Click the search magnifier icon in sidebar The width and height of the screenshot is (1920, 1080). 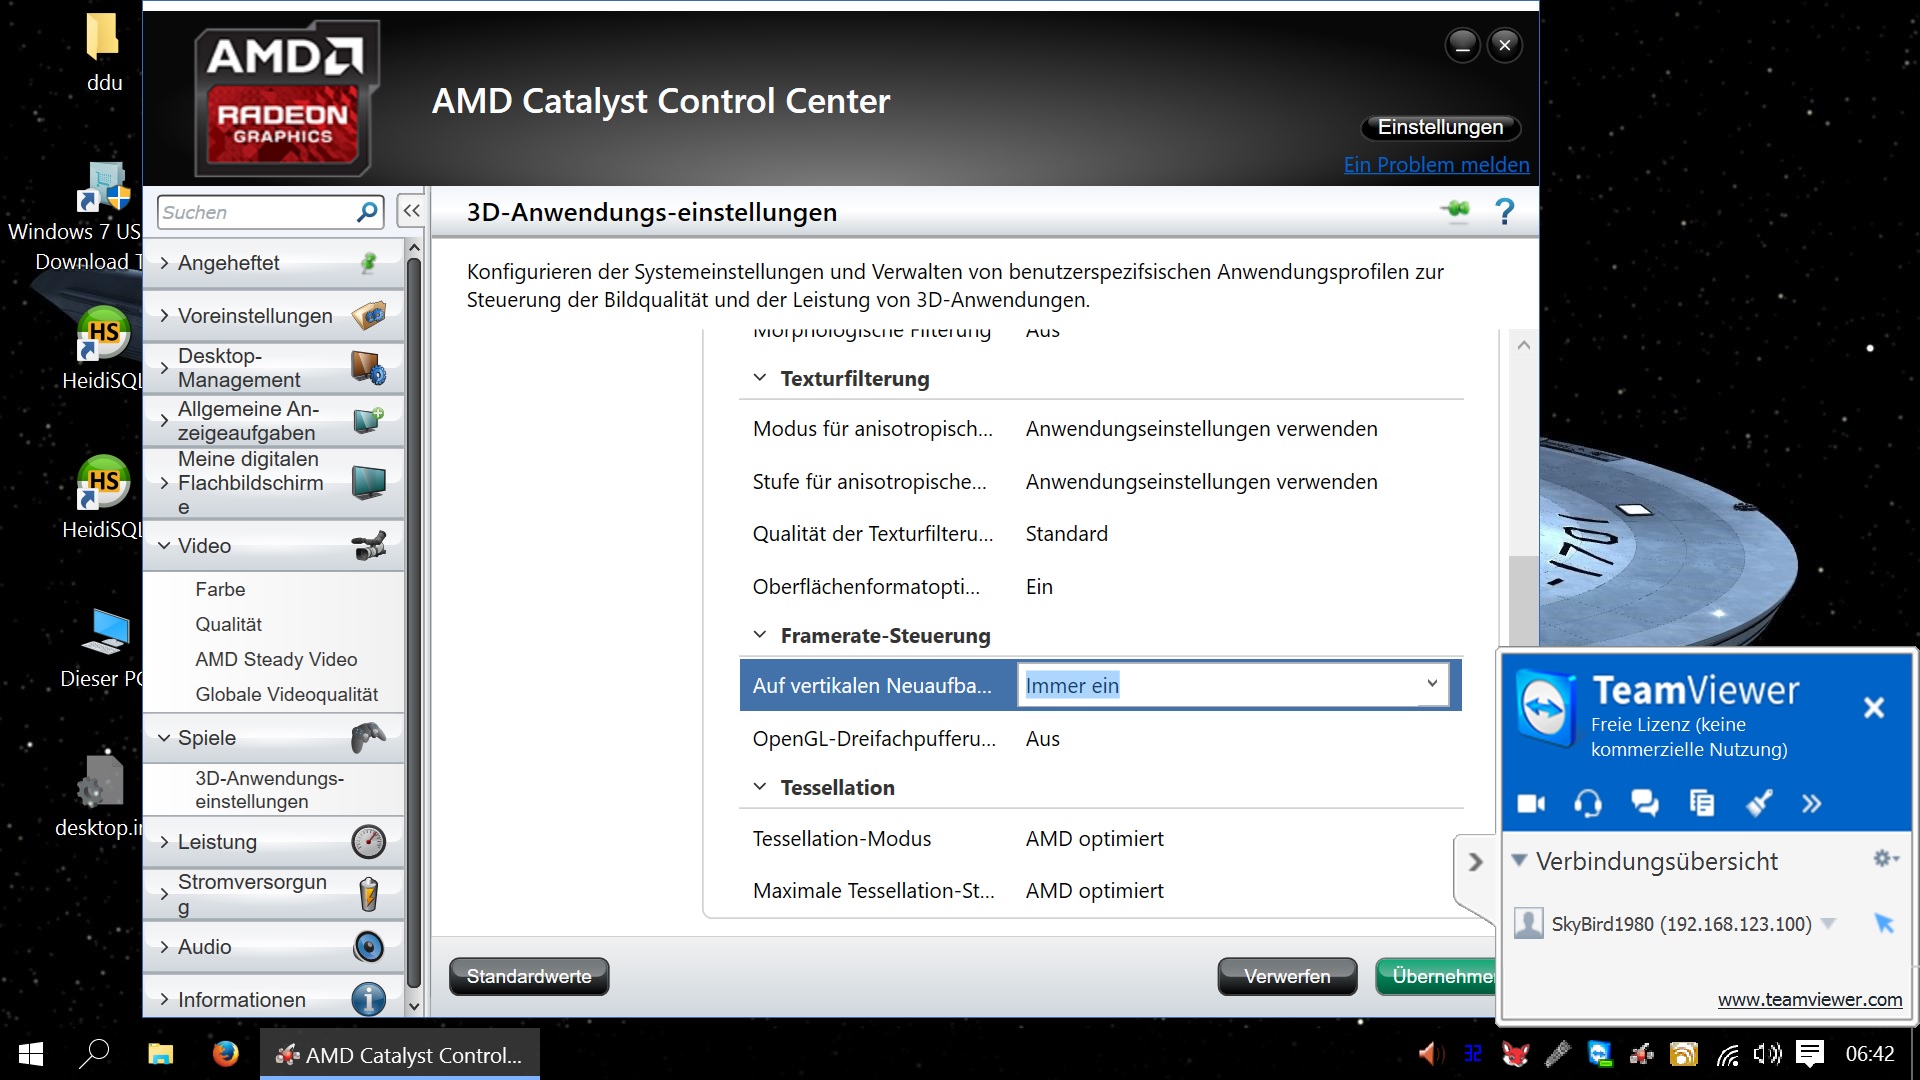point(367,212)
